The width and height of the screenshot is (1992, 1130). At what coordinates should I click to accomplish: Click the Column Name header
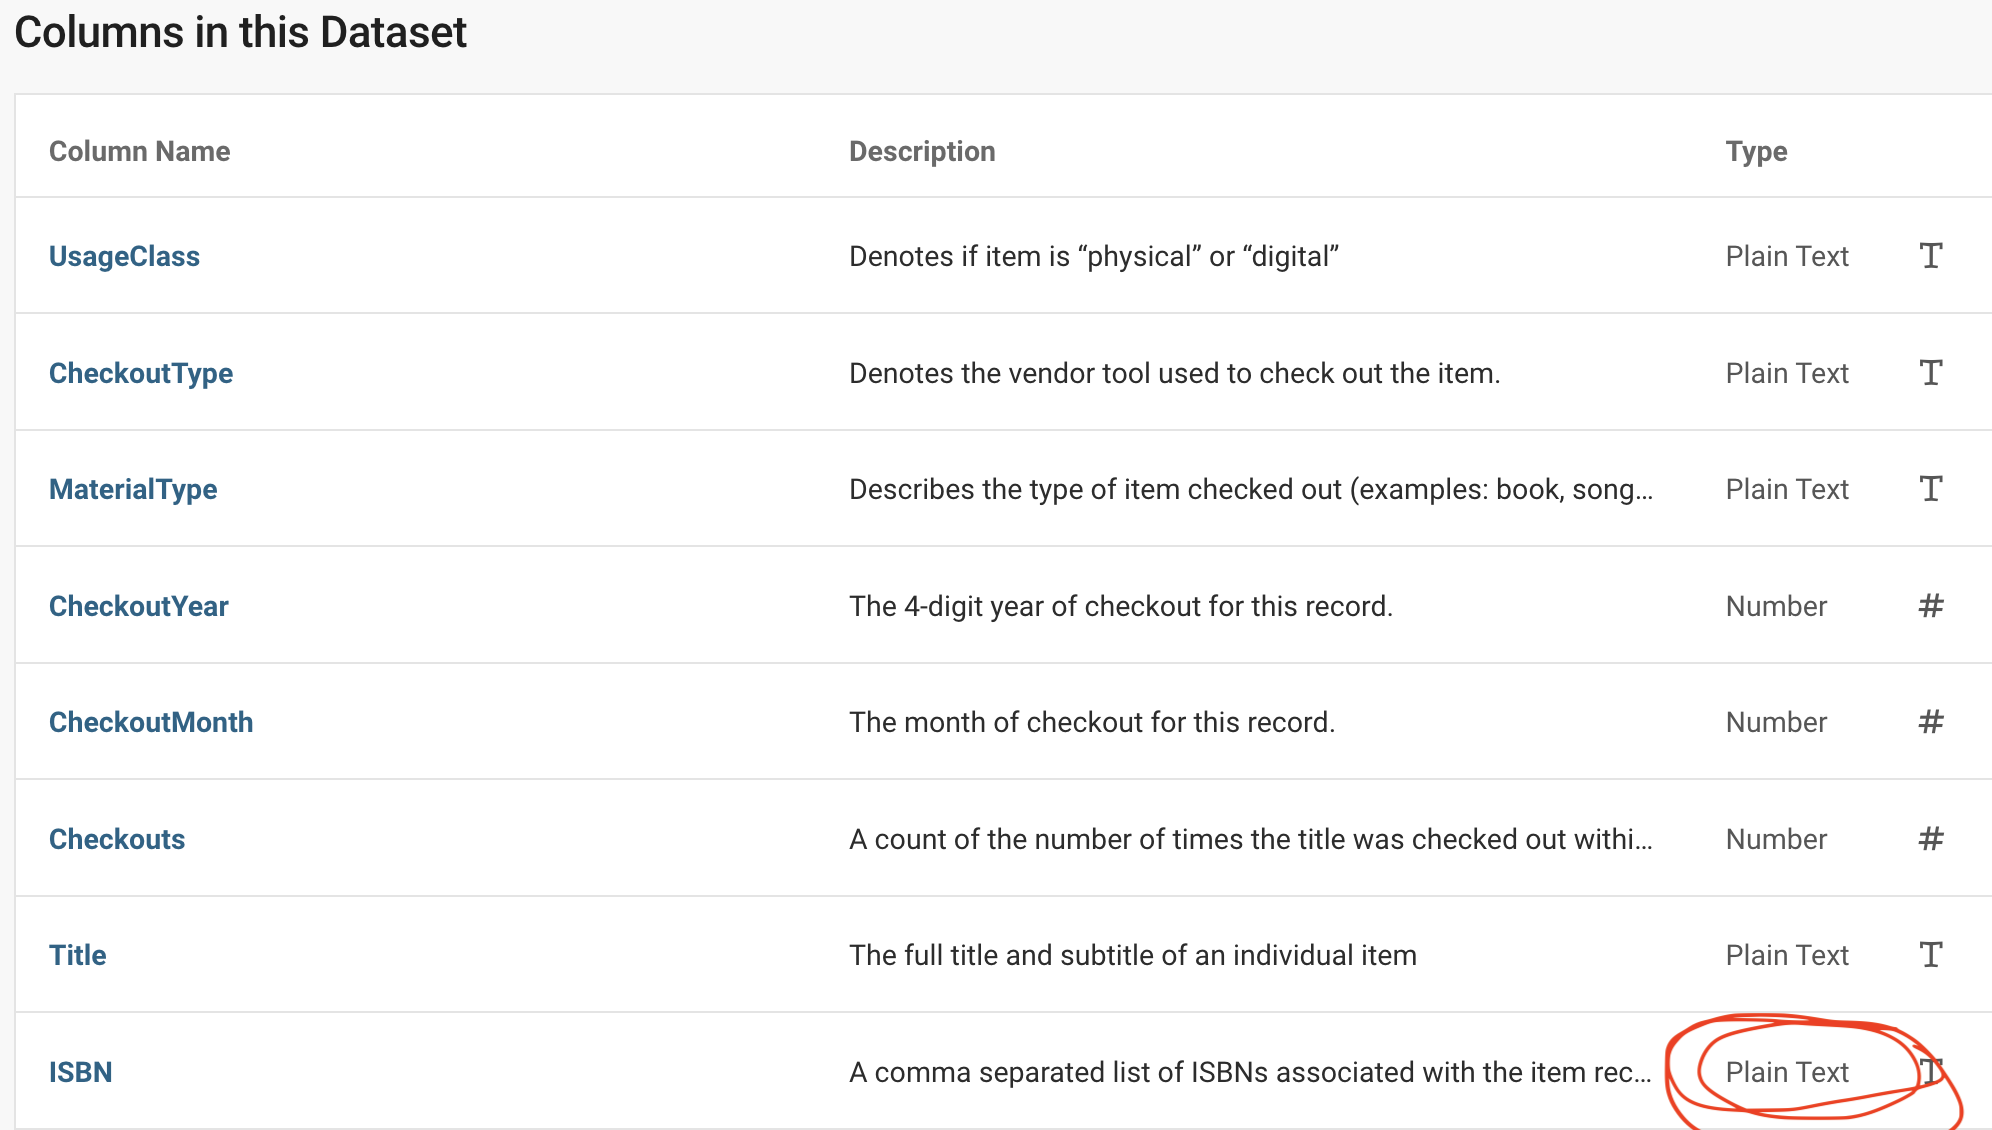[x=140, y=151]
